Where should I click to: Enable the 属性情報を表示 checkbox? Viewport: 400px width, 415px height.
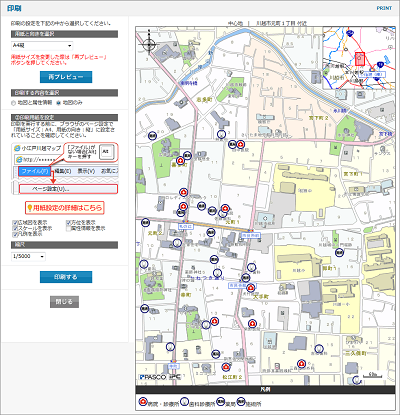pyautogui.click(x=69, y=228)
